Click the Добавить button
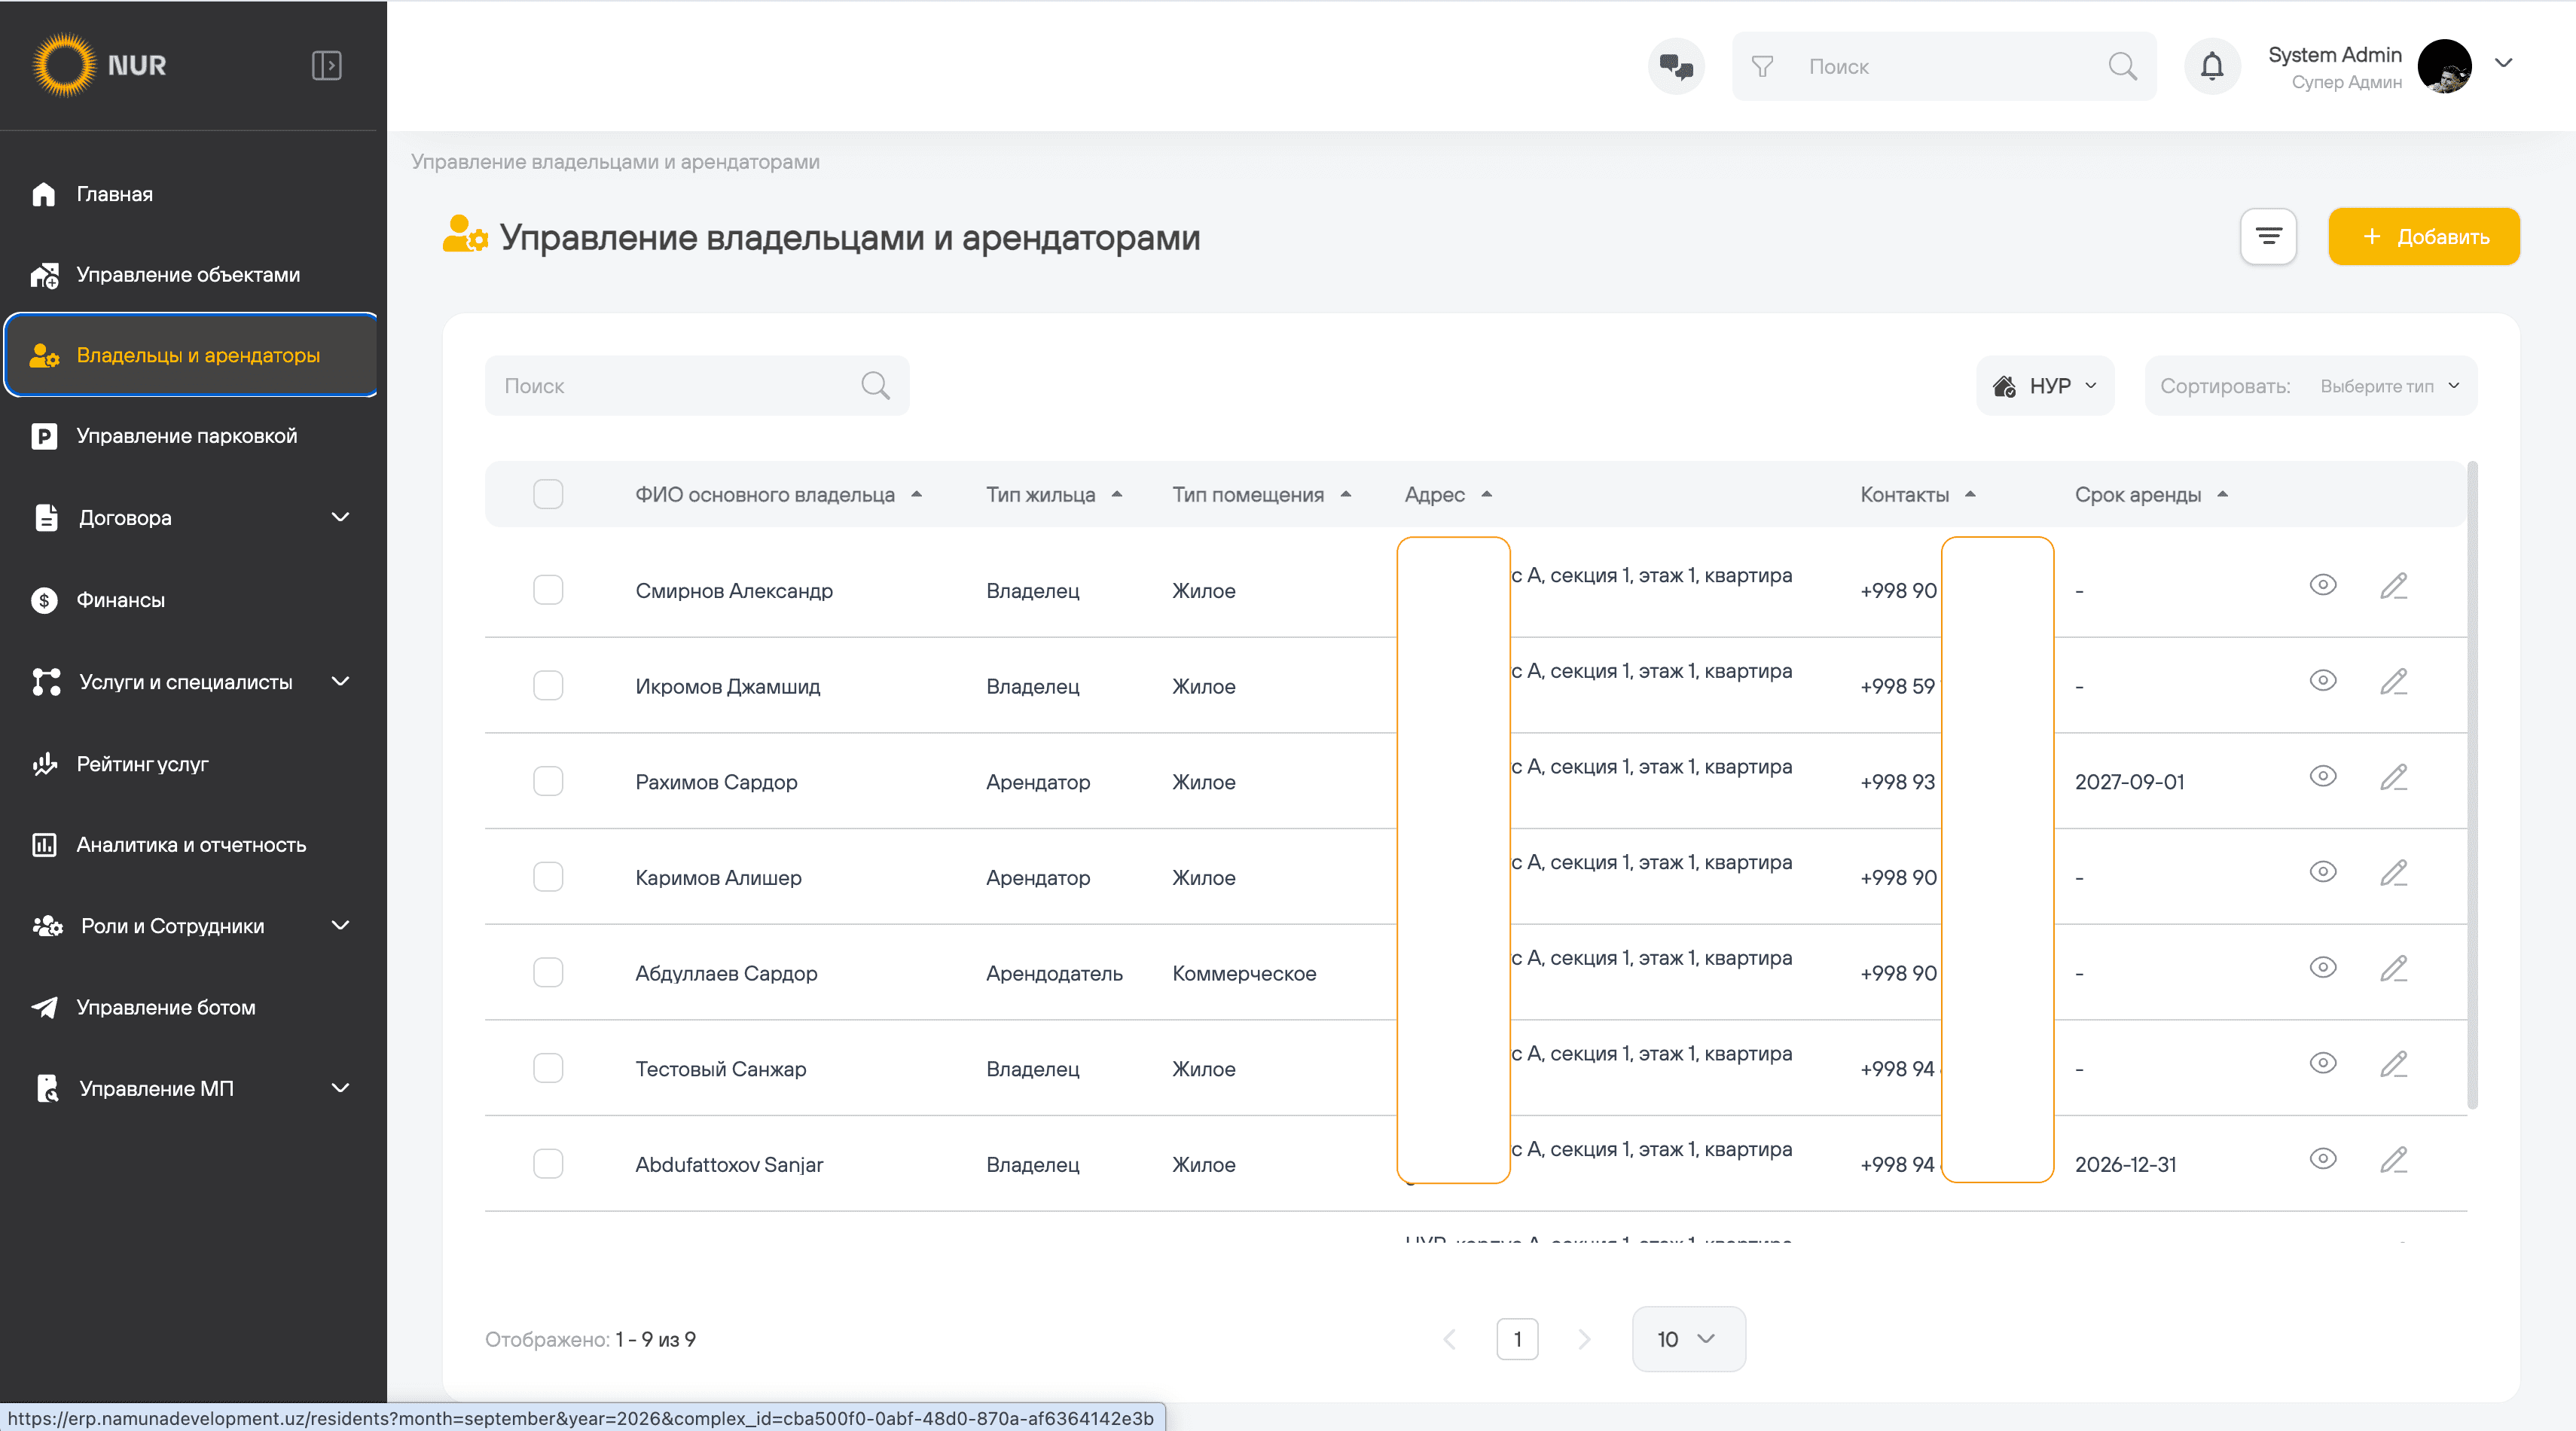The height and width of the screenshot is (1431, 2576). (2424, 237)
